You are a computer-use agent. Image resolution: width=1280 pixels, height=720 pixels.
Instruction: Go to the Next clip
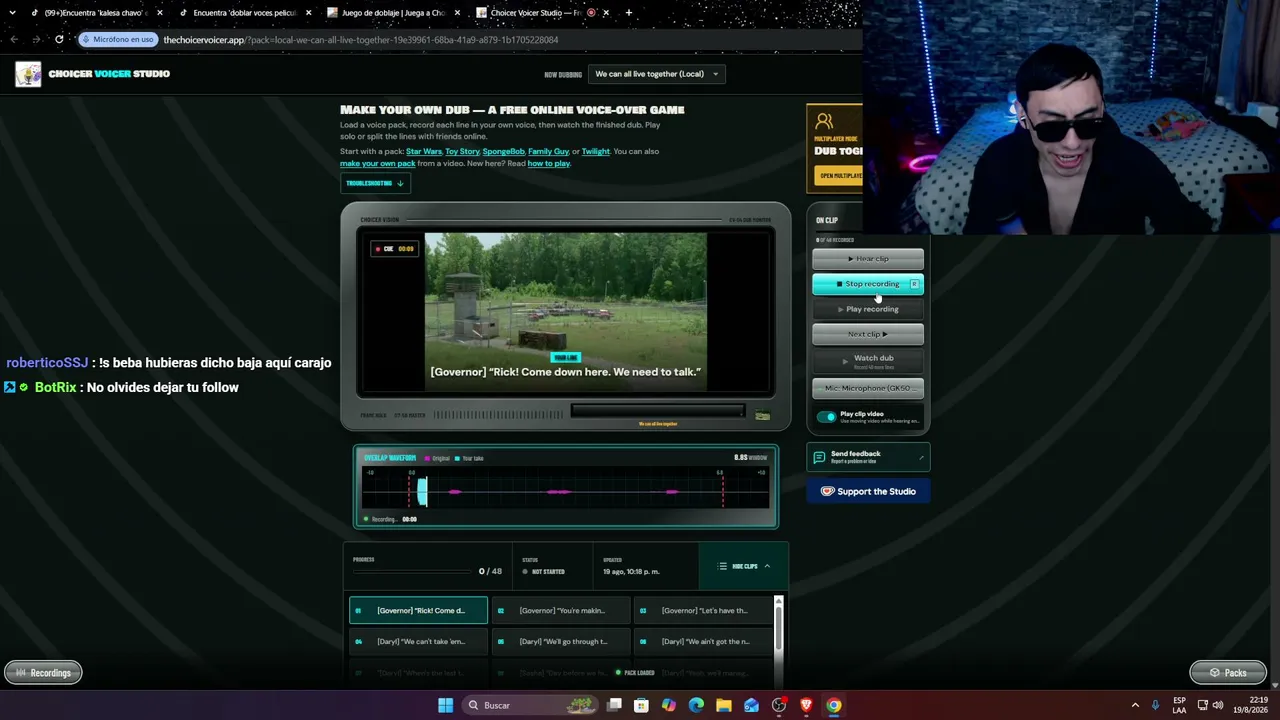pyautogui.click(x=868, y=334)
